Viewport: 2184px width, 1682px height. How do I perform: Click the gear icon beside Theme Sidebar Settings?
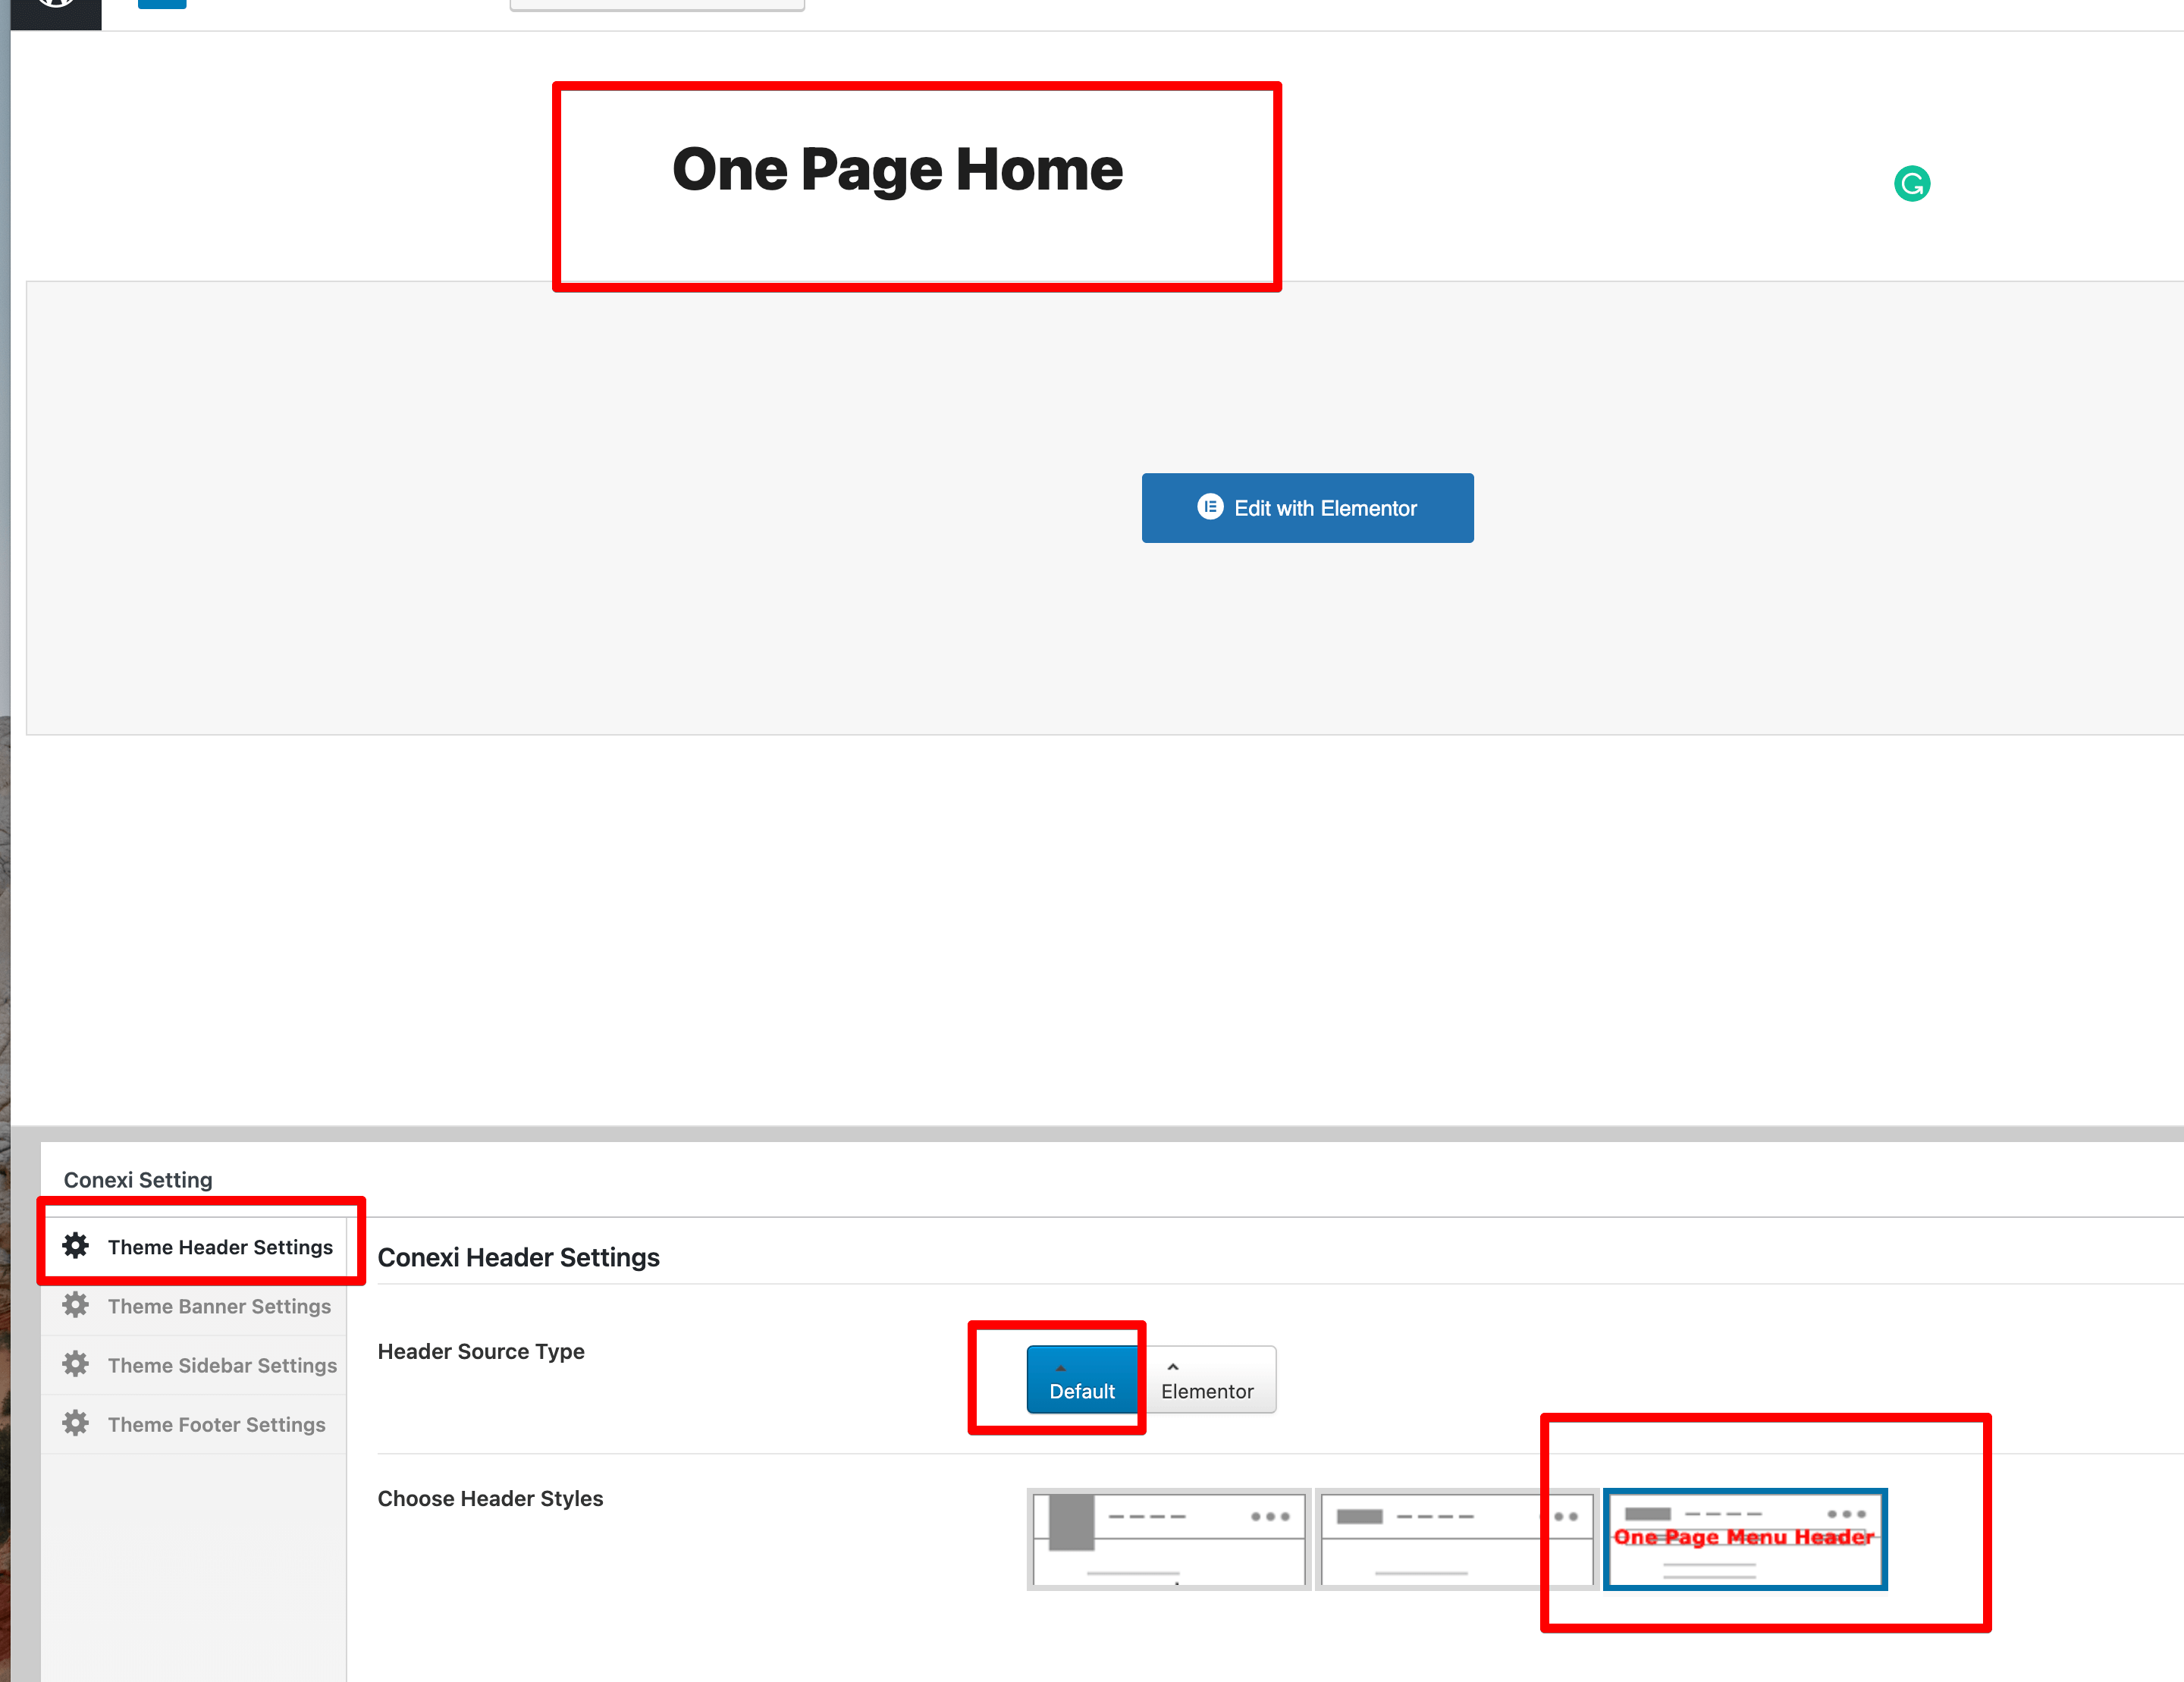point(76,1364)
